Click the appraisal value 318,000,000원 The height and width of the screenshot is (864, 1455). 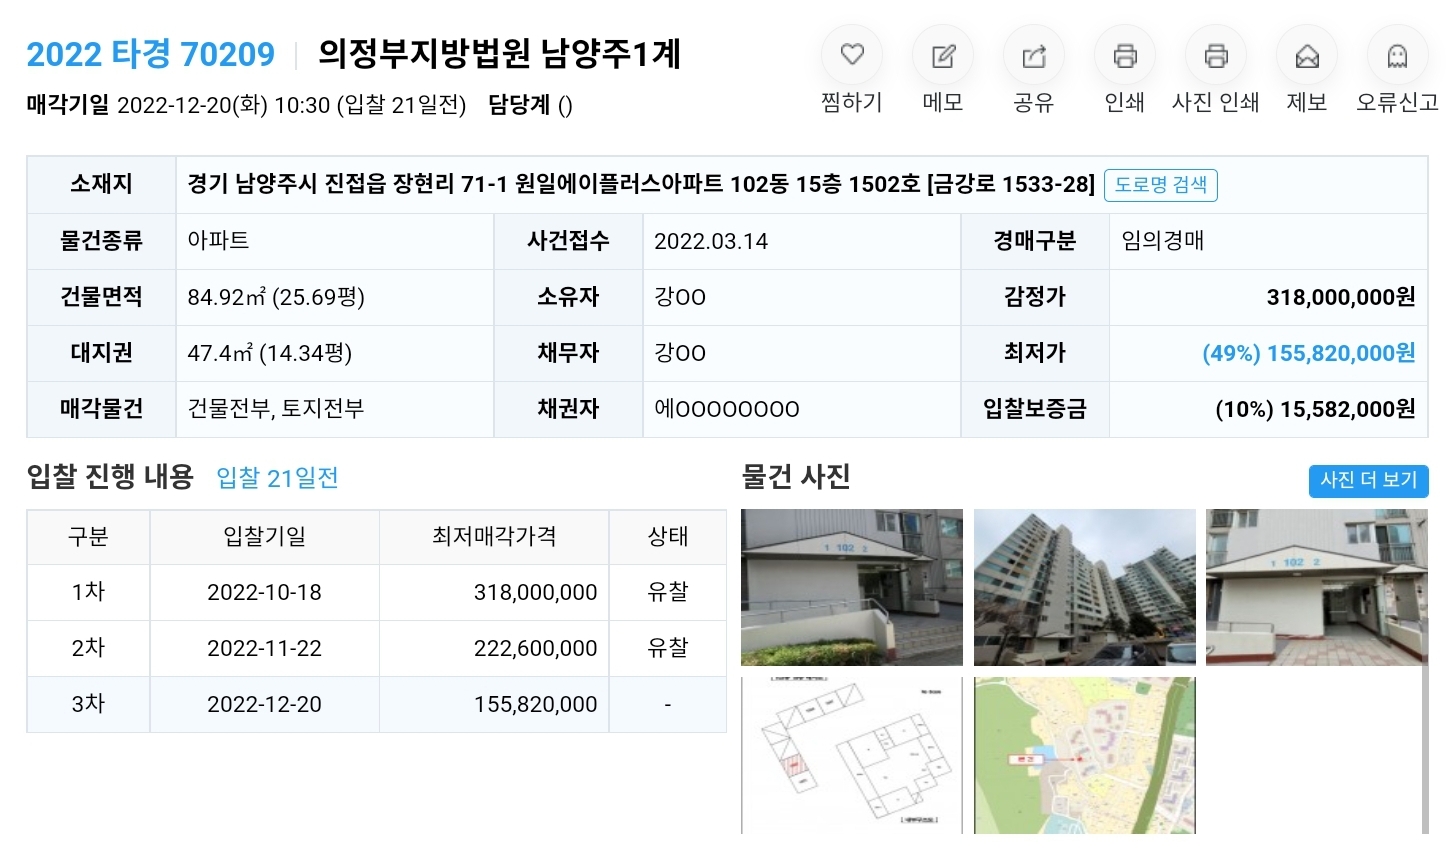point(1340,297)
